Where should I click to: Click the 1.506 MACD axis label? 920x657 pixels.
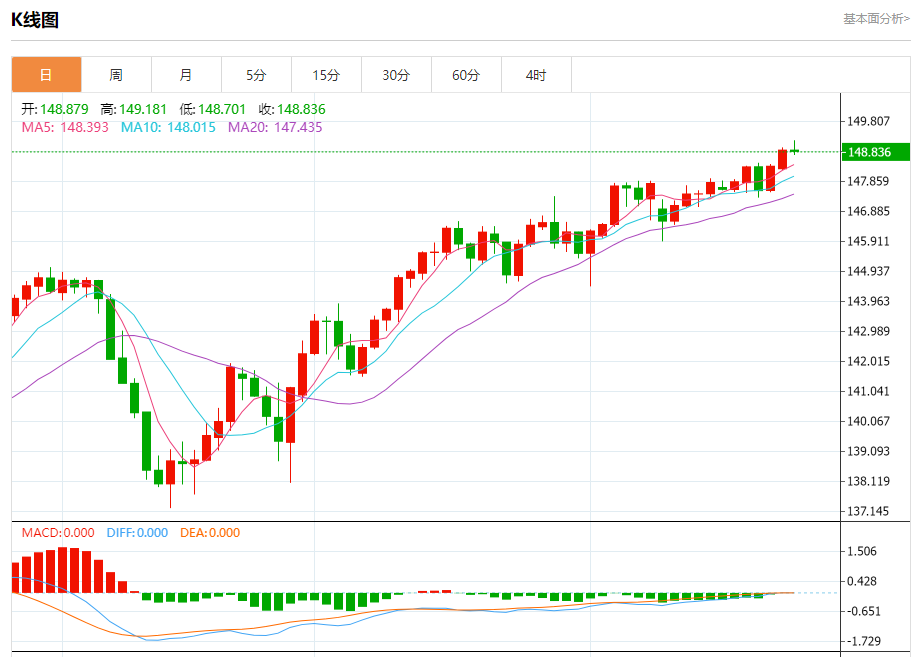click(862, 551)
